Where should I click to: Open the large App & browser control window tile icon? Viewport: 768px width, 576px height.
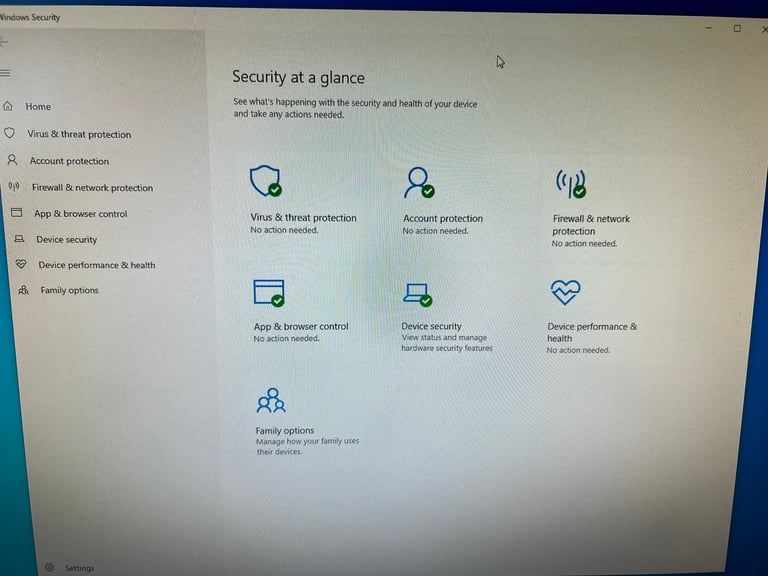pos(269,293)
